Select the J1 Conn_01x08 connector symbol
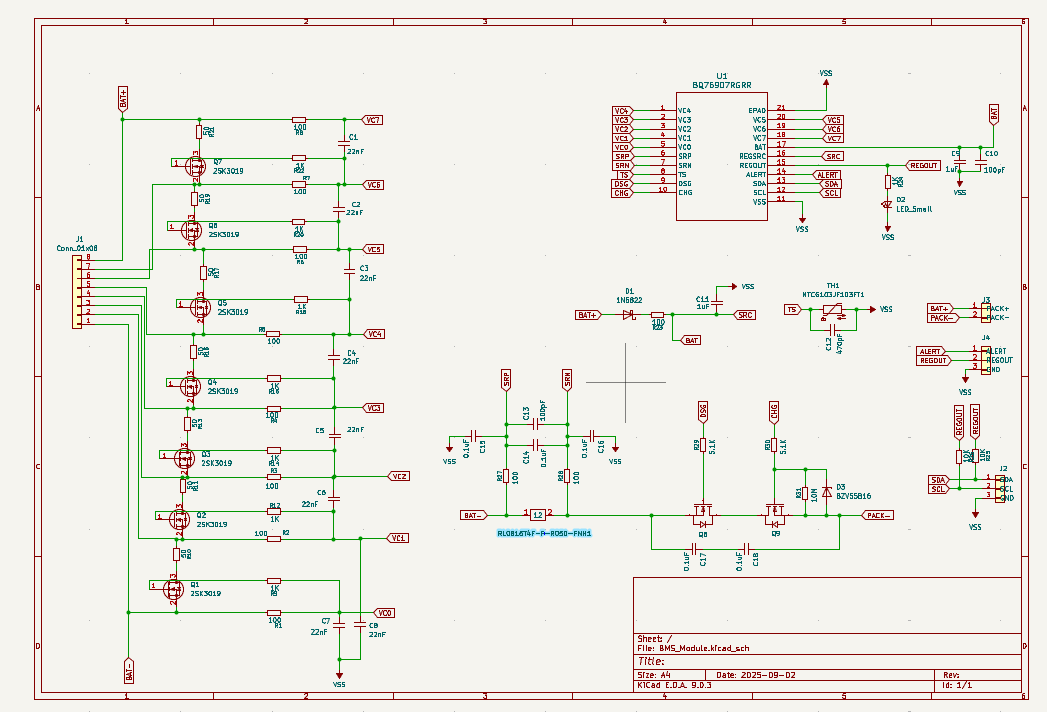 [79, 291]
